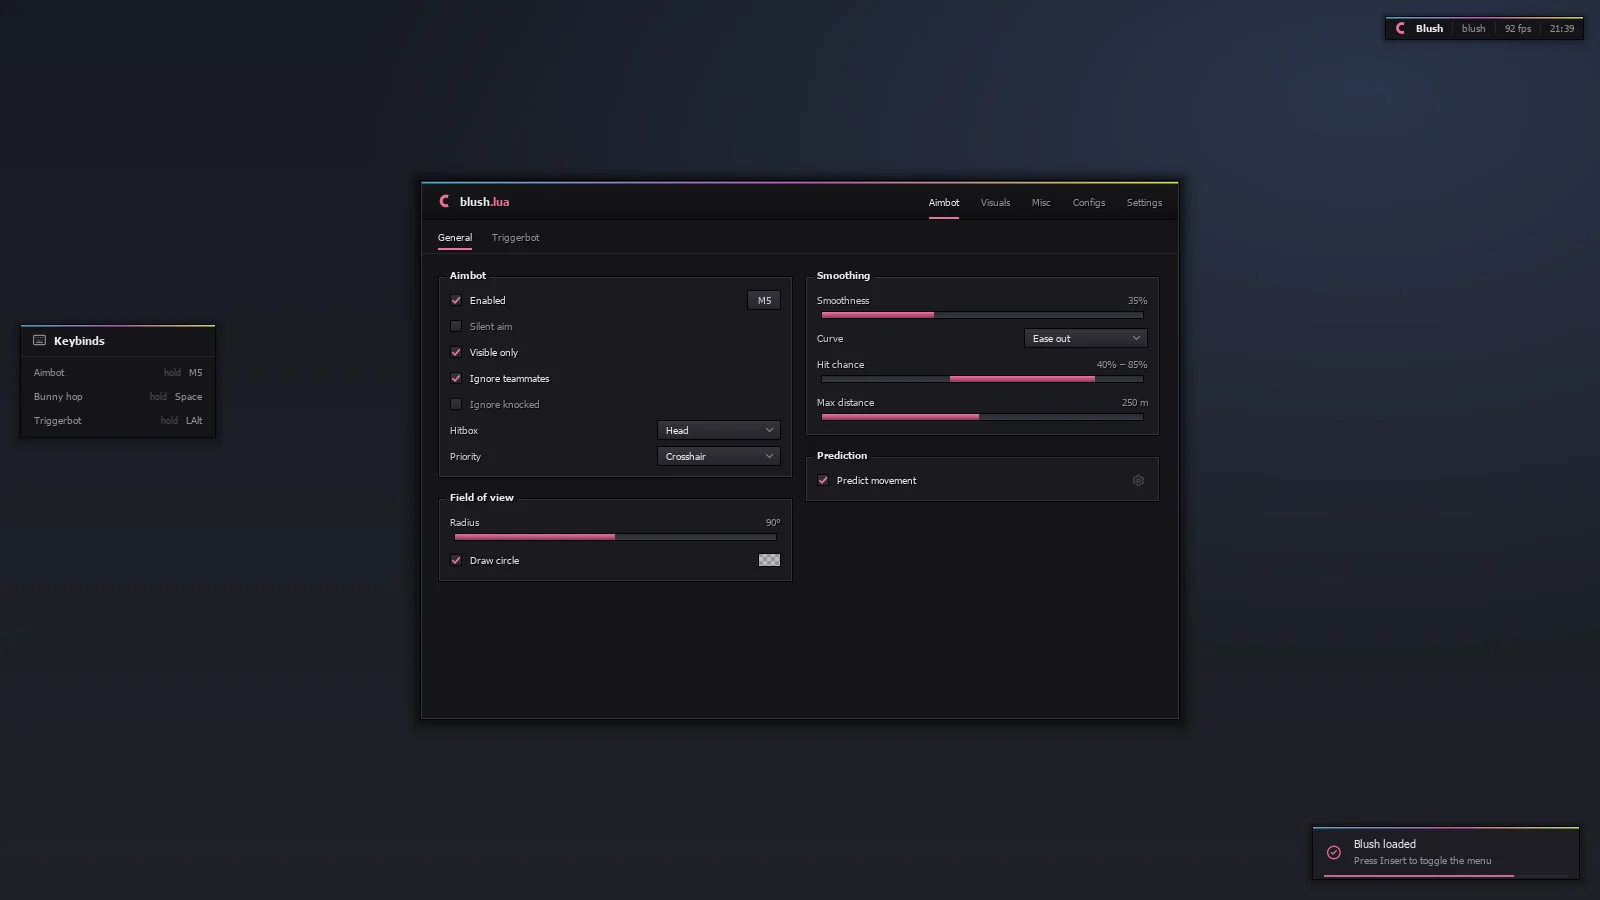Open the Draw circle color swatch
The width and height of the screenshot is (1600, 900).
(x=769, y=561)
